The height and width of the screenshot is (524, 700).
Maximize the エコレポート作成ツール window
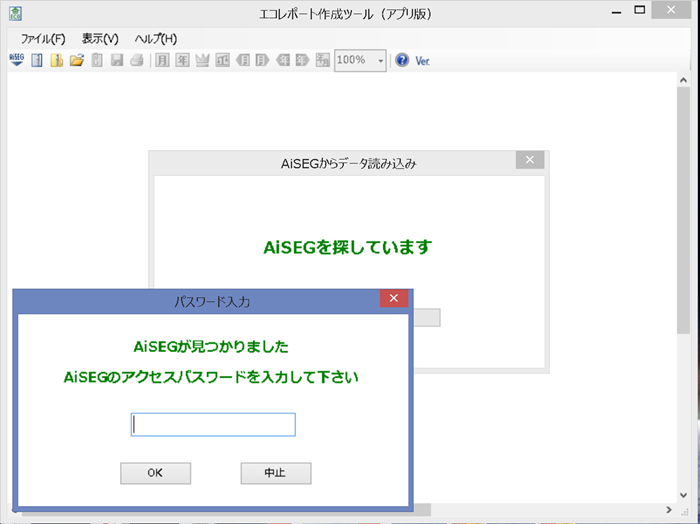[x=640, y=10]
